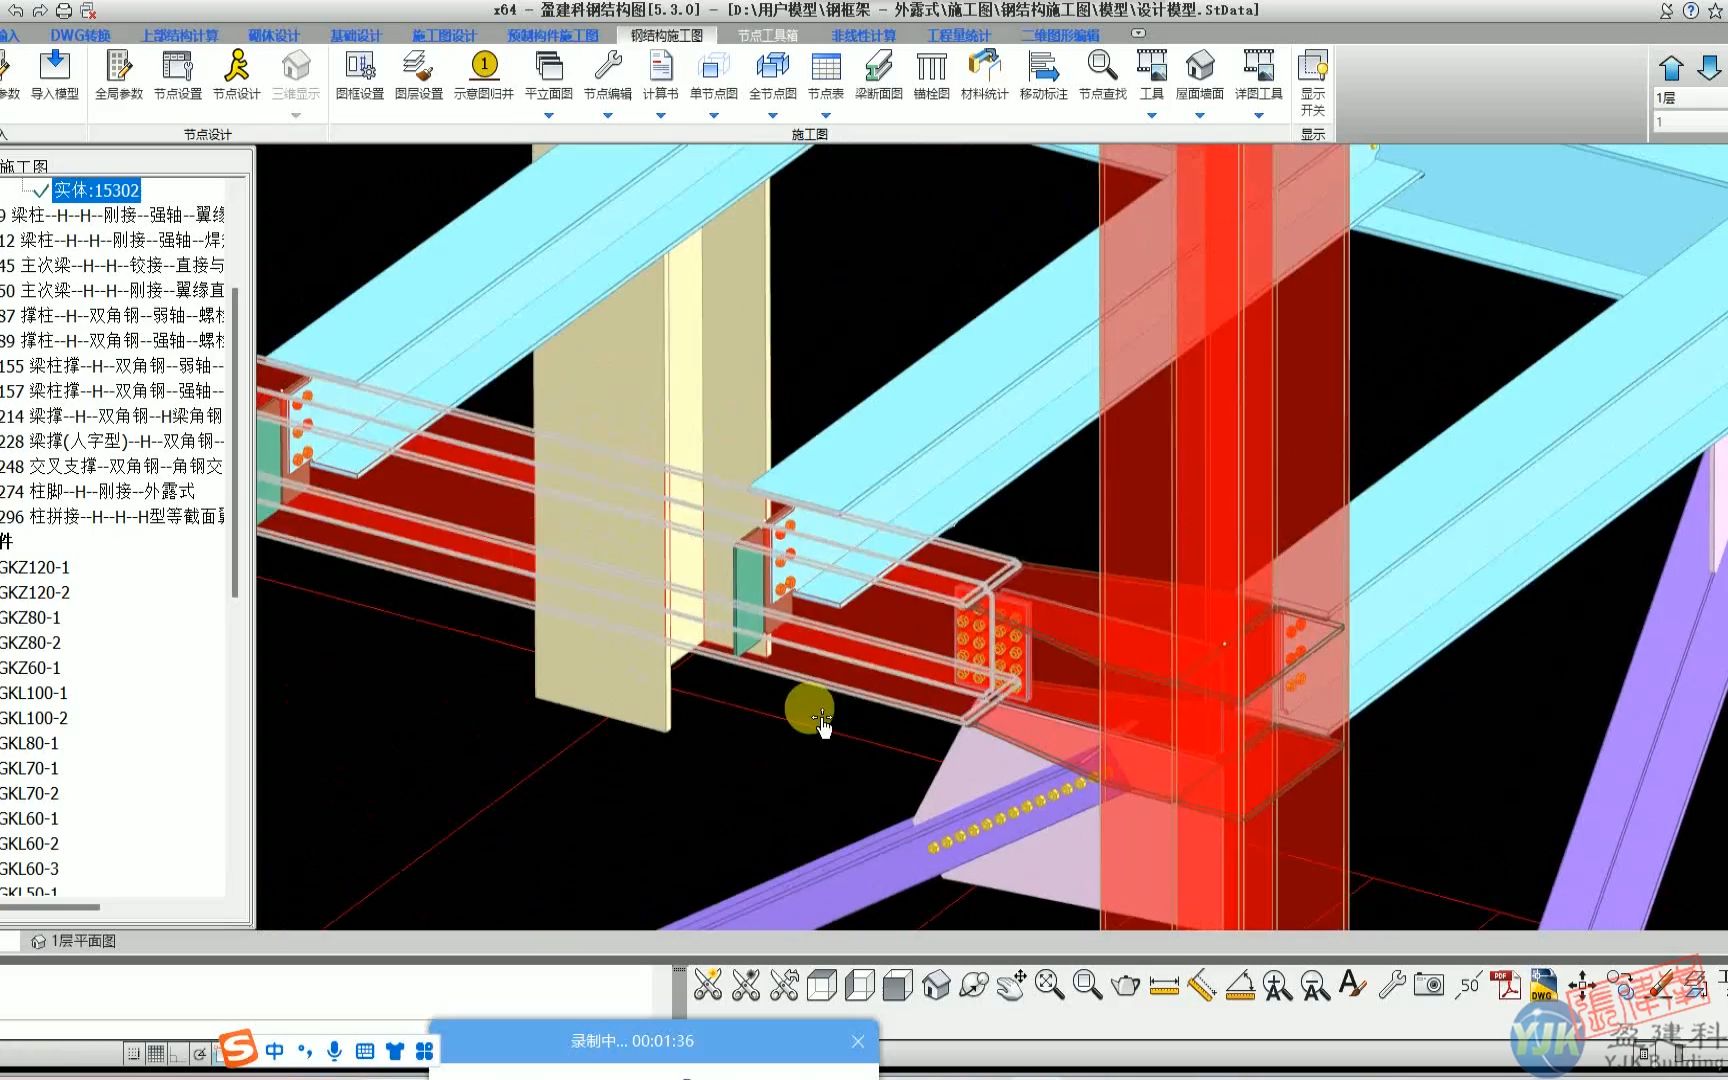The width and height of the screenshot is (1728, 1080).
Task: Switch to 工程量统计 tab
Action: [x=959, y=35]
